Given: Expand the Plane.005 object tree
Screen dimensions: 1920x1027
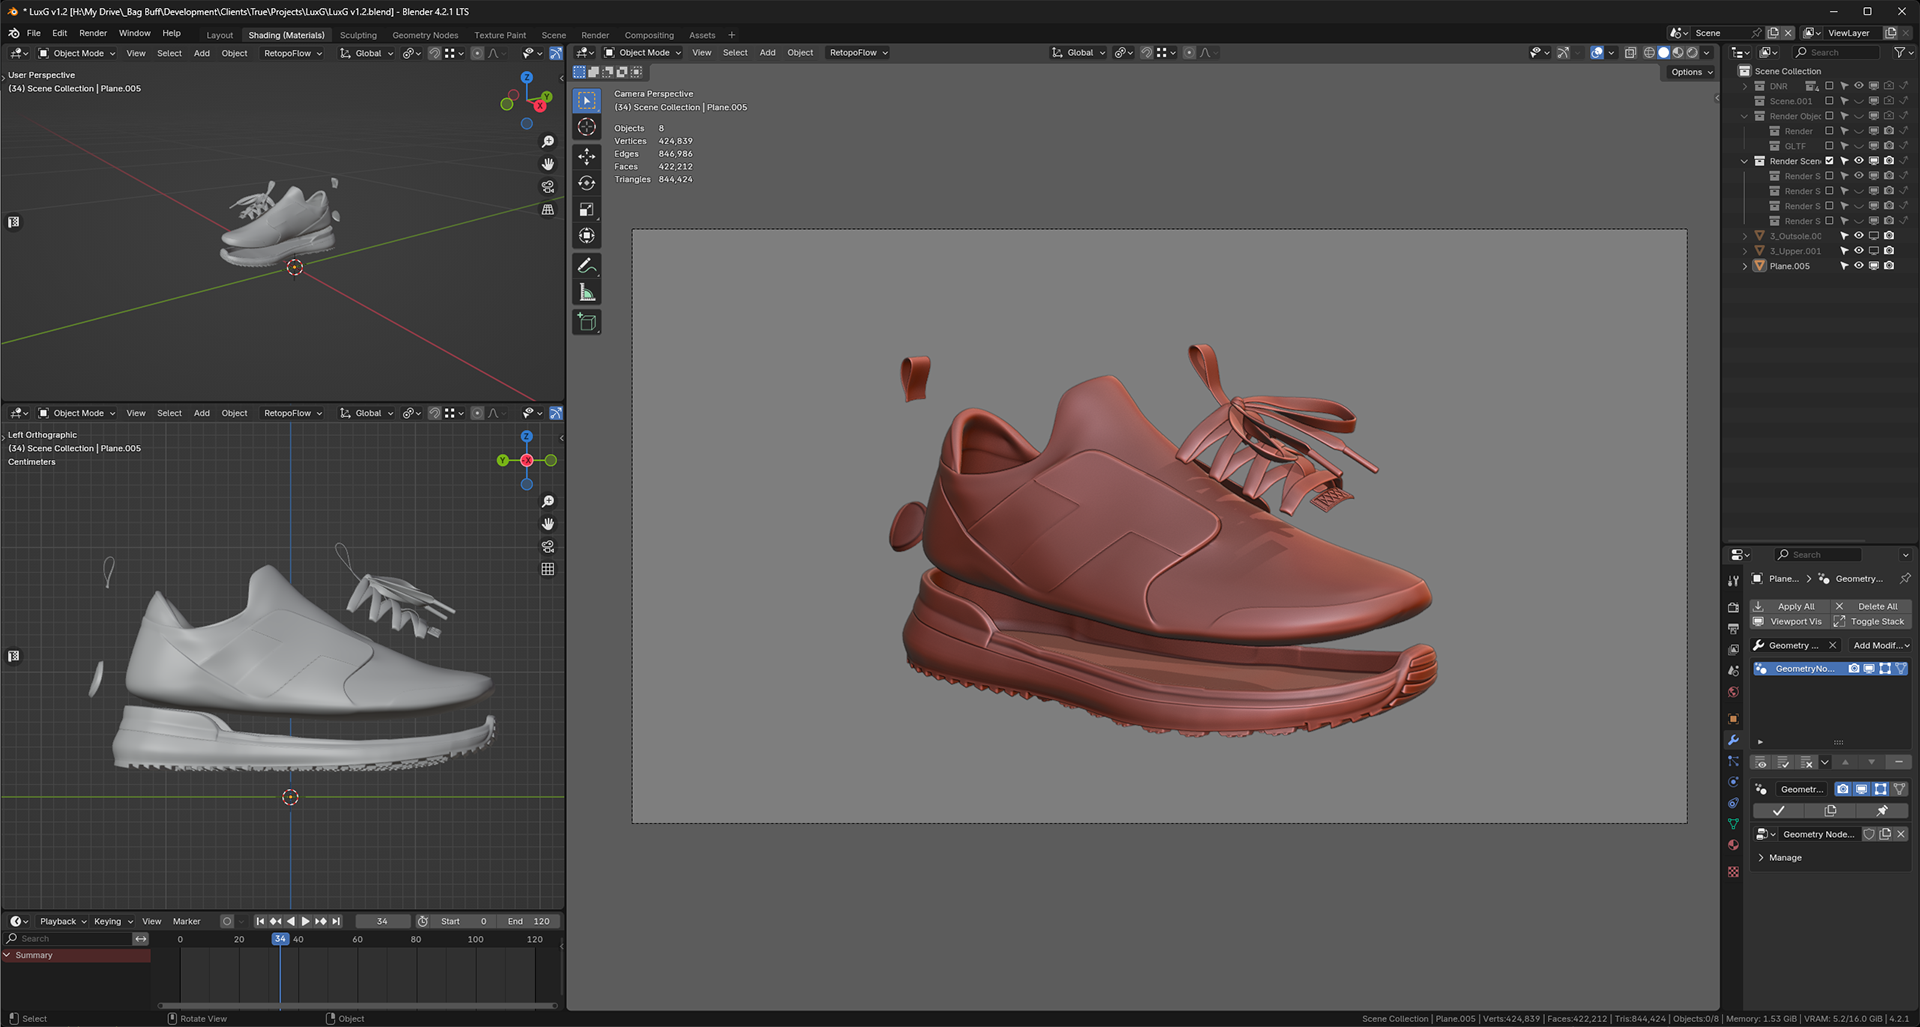Looking at the screenshot, I should (x=1745, y=266).
